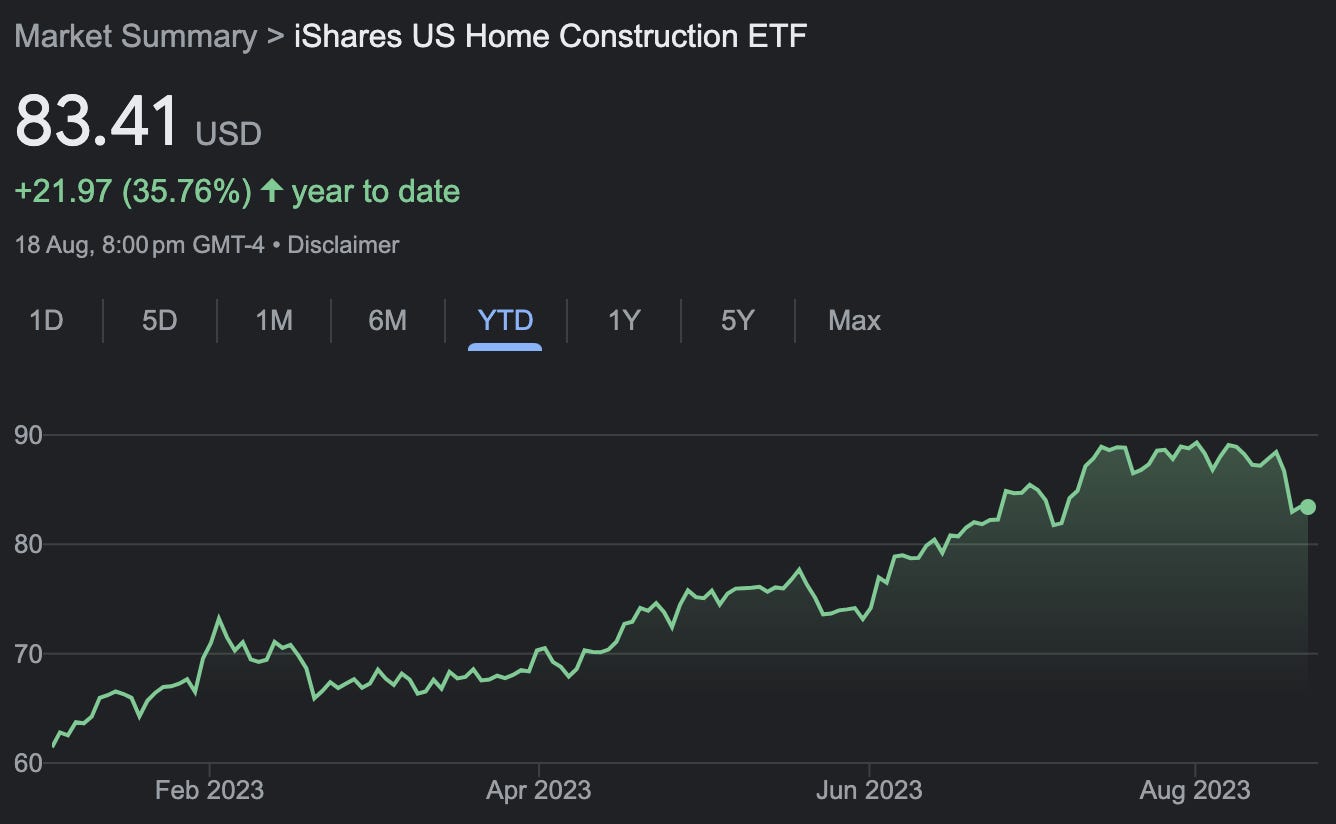The width and height of the screenshot is (1336, 824).
Task: View the 5Y price history
Action: (x=736, y=320)
